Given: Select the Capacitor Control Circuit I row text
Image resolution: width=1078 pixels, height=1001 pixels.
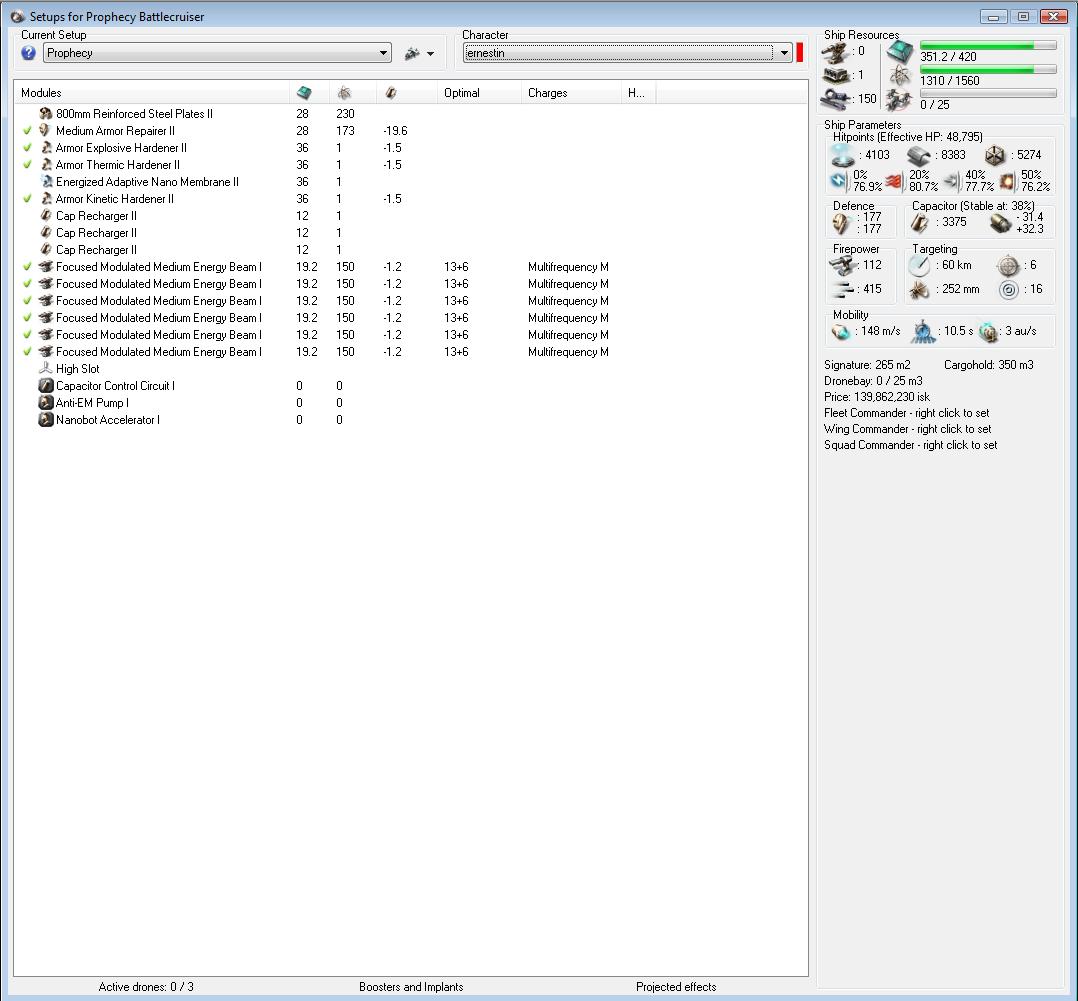Looking at the screenshot, I should (116, 386).
